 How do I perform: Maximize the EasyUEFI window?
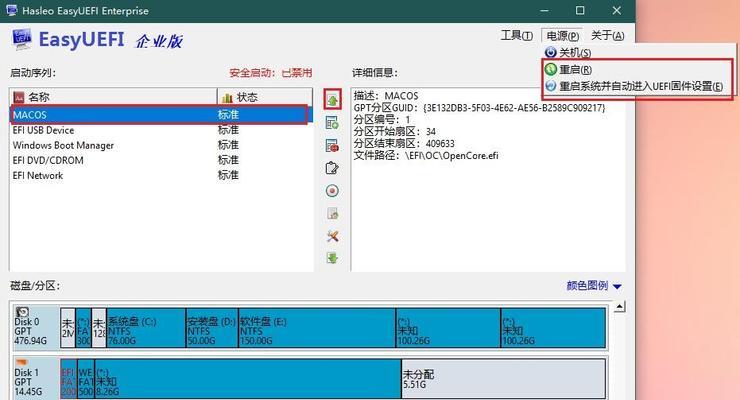coord(580,10)
